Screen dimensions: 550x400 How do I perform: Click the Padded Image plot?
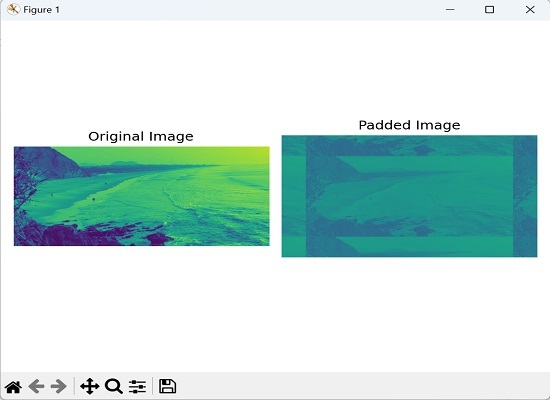[x=409, y=196]
